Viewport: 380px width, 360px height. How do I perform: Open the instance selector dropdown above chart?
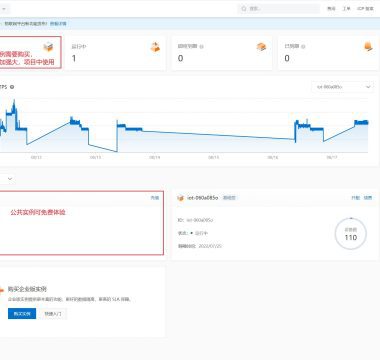343,87
